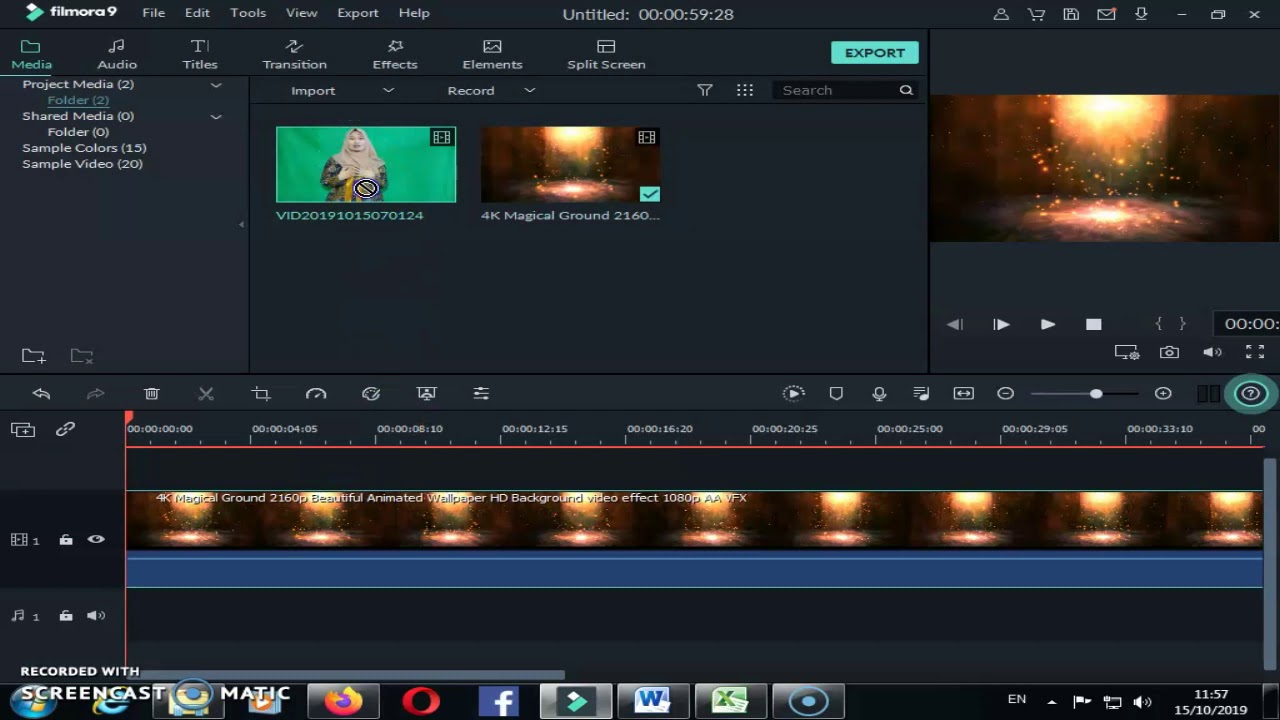Open the Audio tab
Screen dimensions: 1280x720
tap(117, 54)
